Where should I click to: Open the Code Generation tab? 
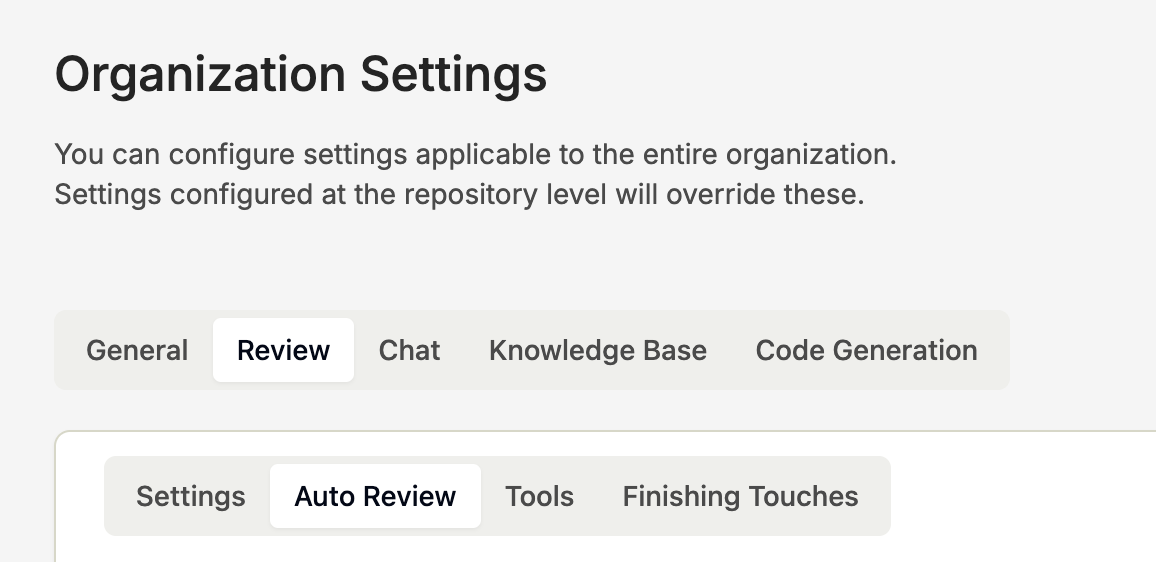(x=866, y=351)
